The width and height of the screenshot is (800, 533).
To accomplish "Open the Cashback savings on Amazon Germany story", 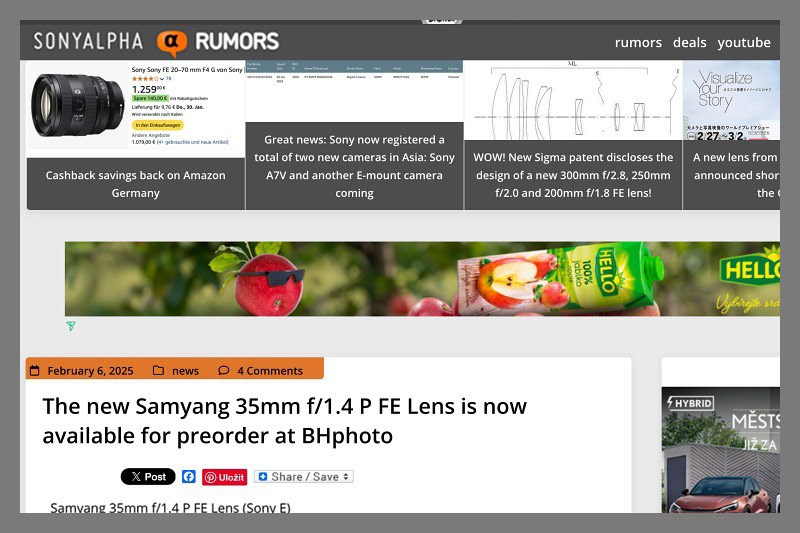I will [136, 184].
